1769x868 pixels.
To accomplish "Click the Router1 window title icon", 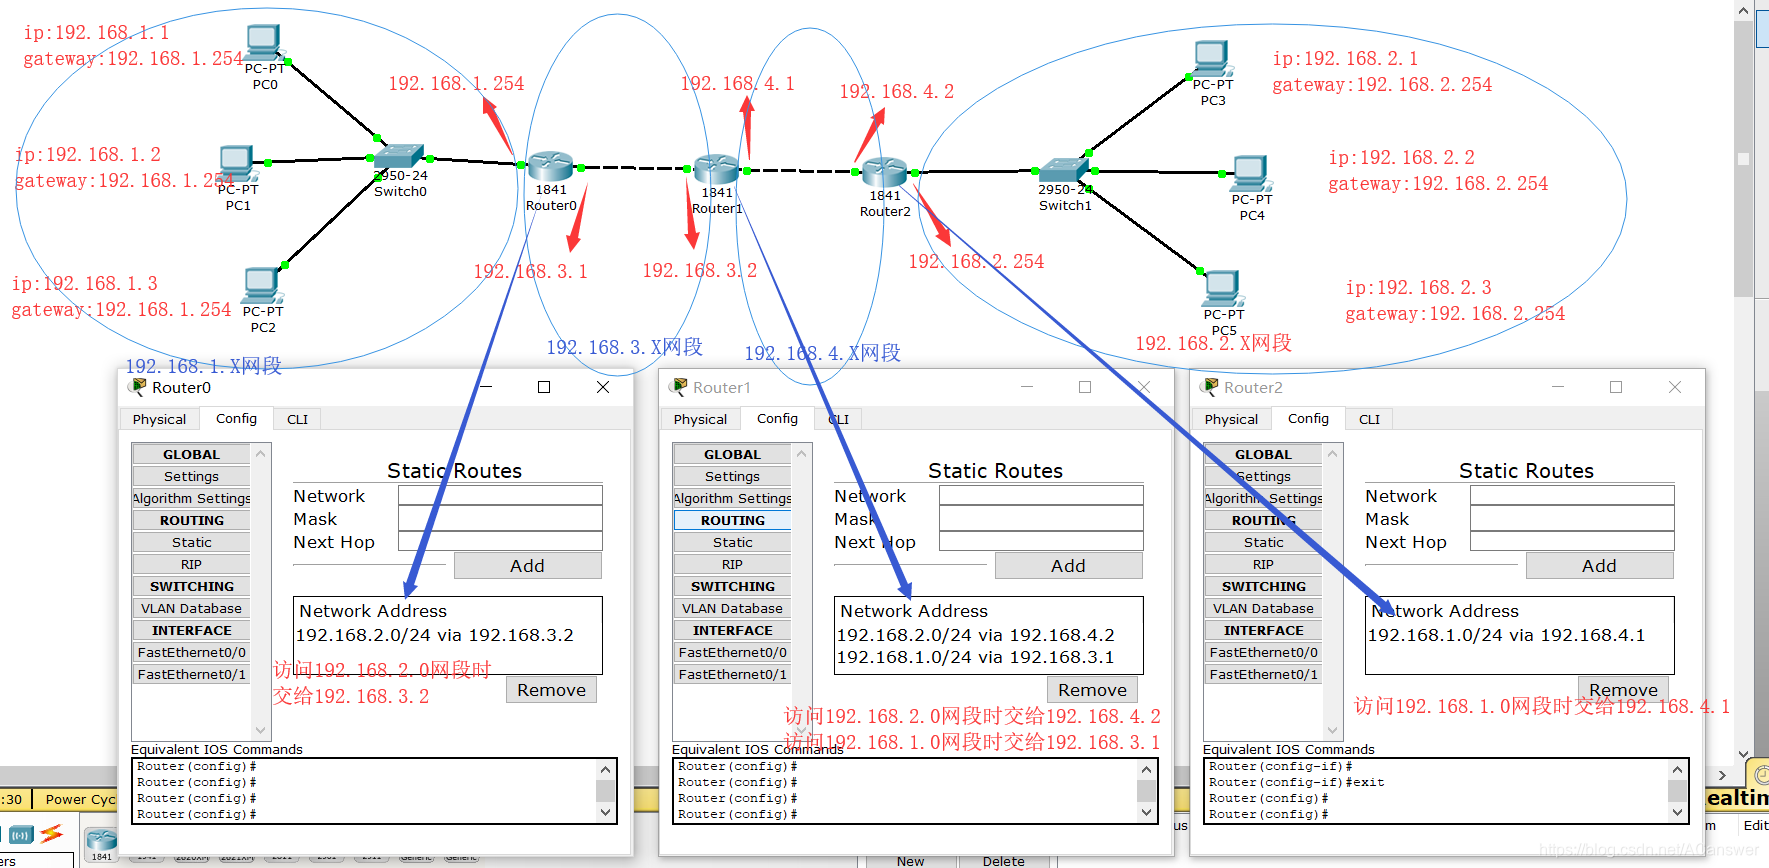I will (x=679, y=387).
